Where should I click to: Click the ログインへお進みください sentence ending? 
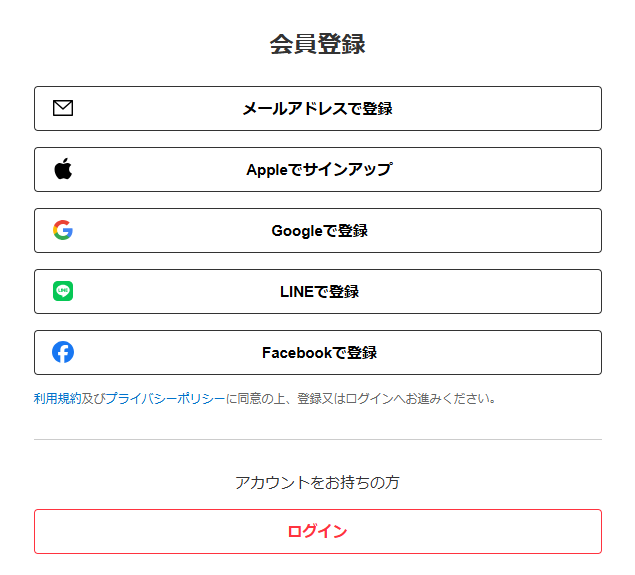[420, 398]
